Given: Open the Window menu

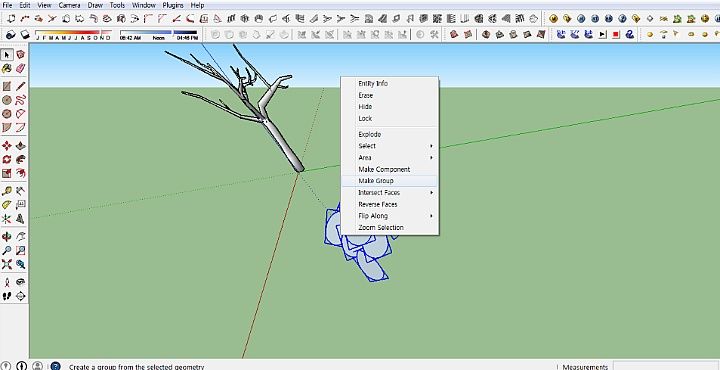Looking at the screenshot, I should click(143, 5).
